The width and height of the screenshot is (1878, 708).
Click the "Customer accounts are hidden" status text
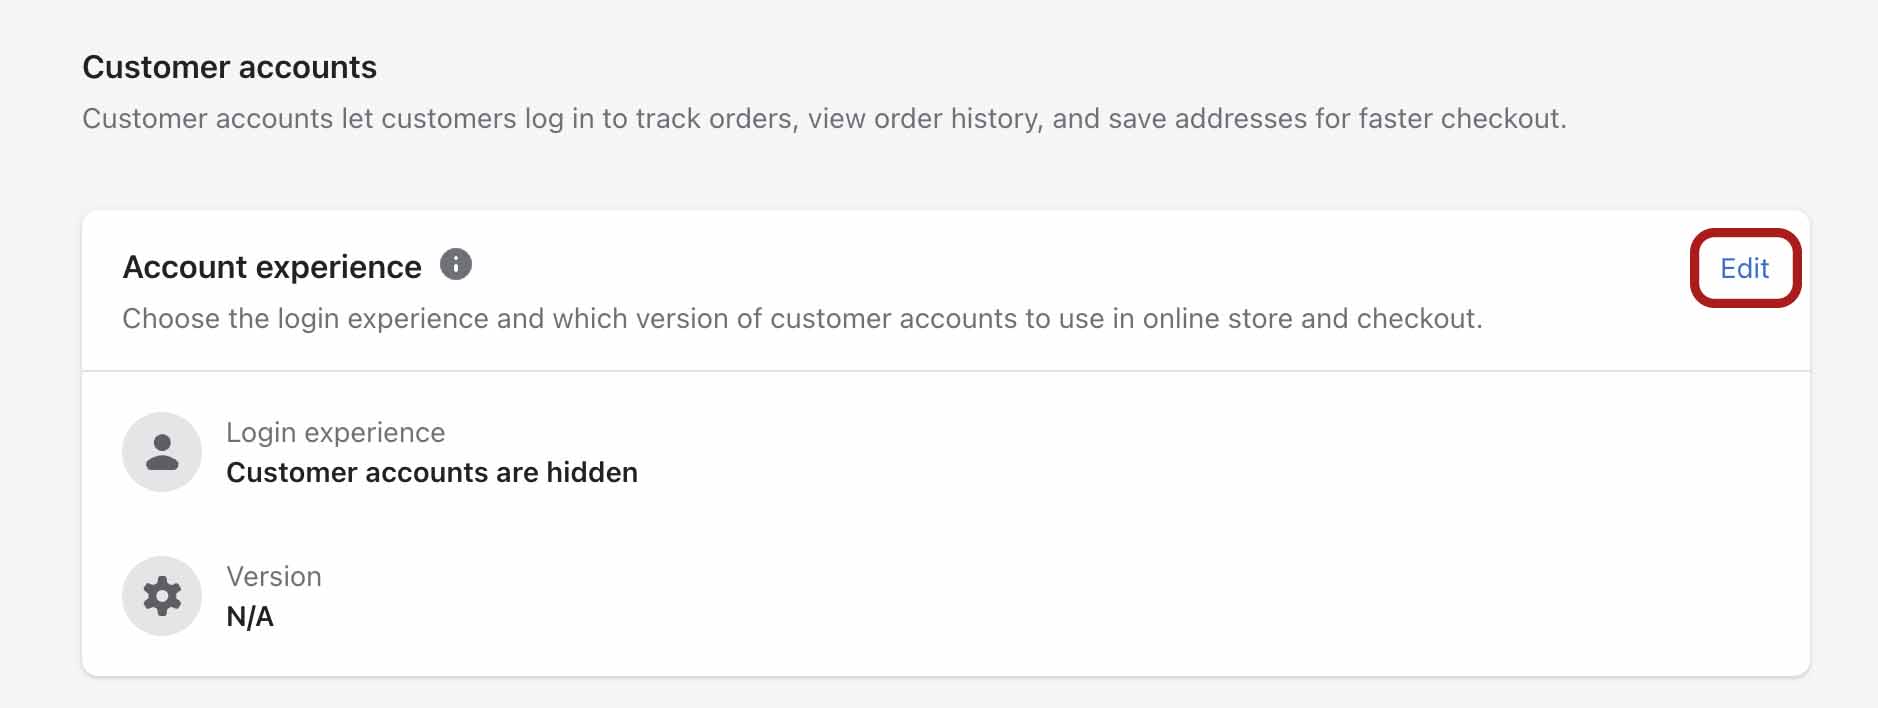(432, 472)
